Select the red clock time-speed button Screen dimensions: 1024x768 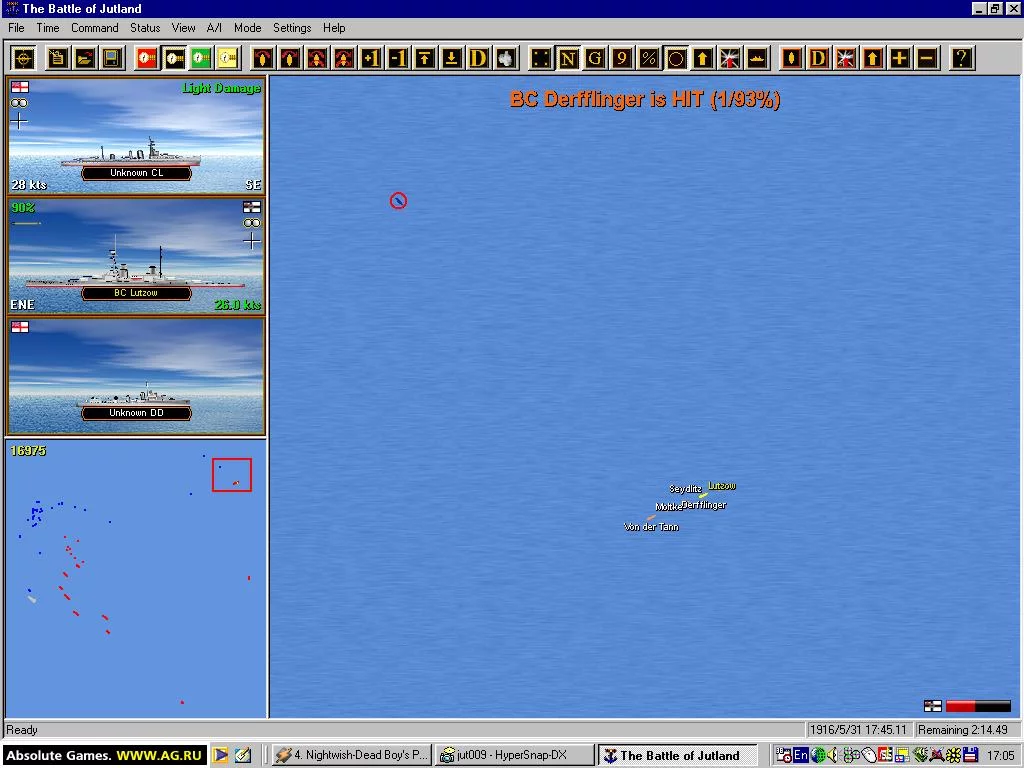(147, 59)
